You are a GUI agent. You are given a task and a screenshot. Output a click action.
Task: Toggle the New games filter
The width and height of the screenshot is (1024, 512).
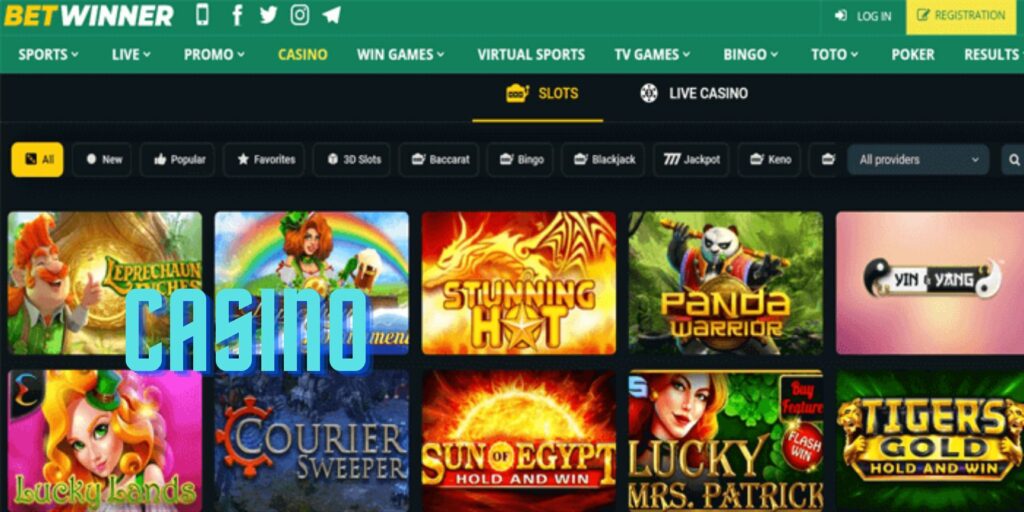tap(102, 159)
